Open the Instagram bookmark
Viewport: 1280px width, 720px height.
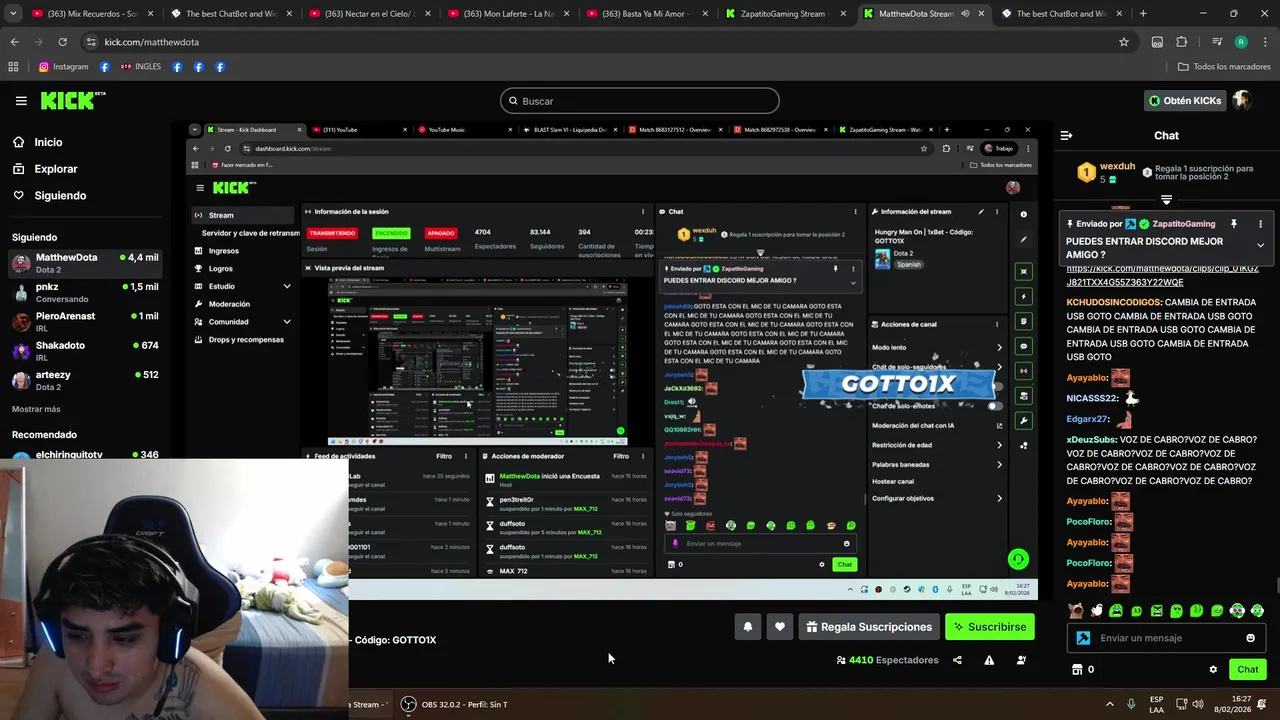(x=63, y=67)
